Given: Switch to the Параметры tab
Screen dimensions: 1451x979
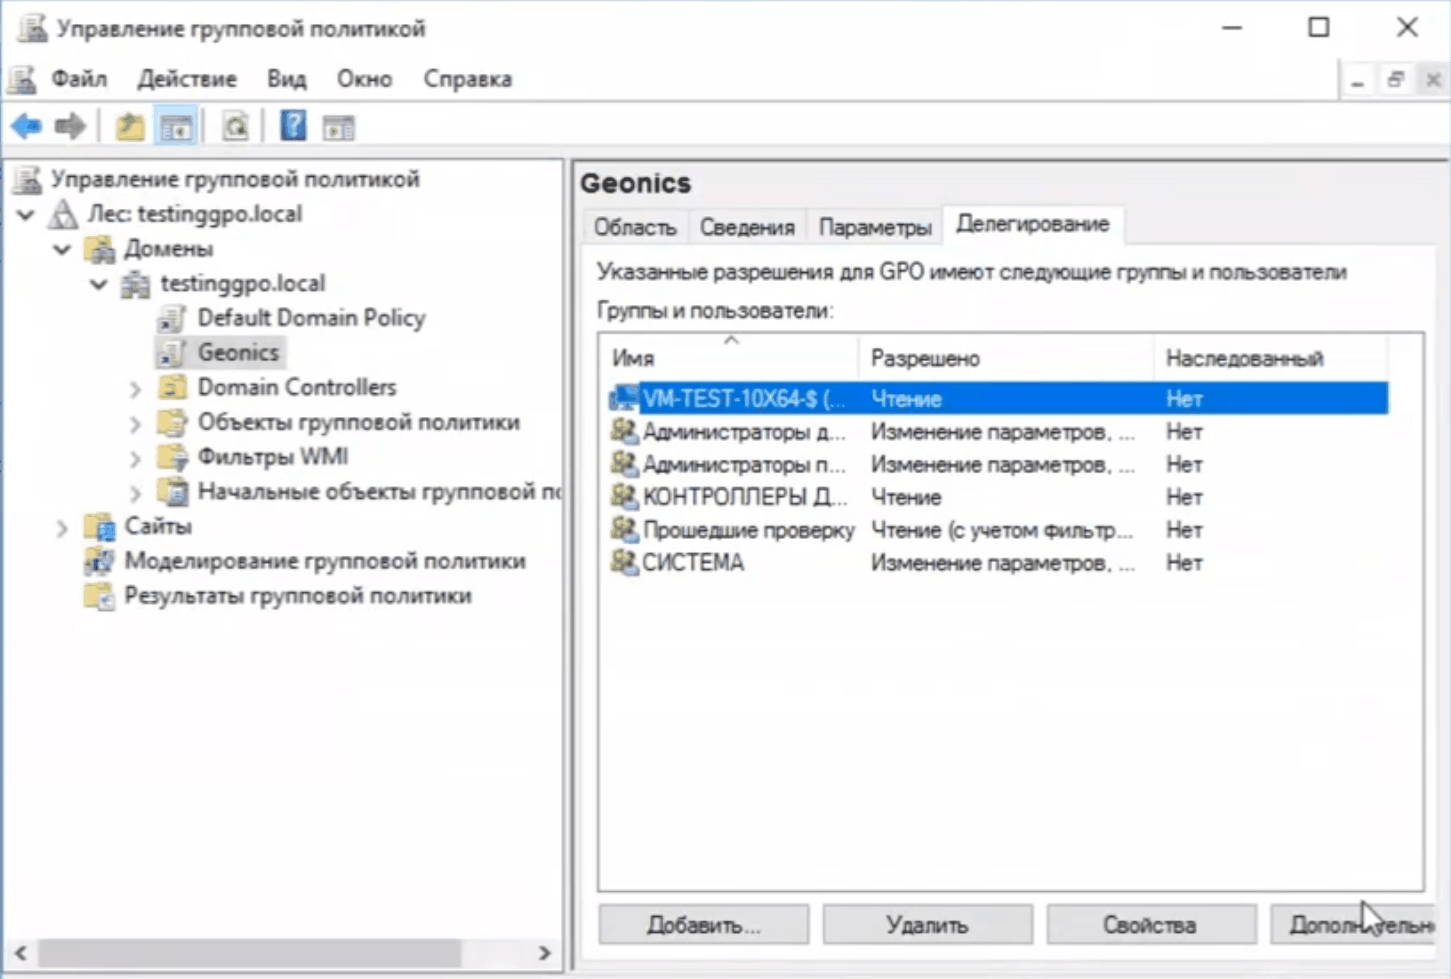Looking at the screenshot, I should (874, 227).
